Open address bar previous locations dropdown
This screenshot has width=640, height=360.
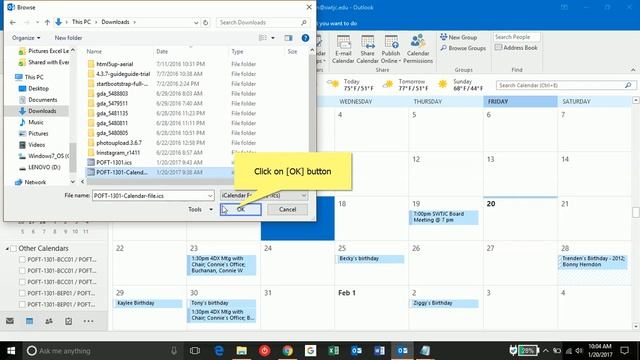tap(196, 22)
